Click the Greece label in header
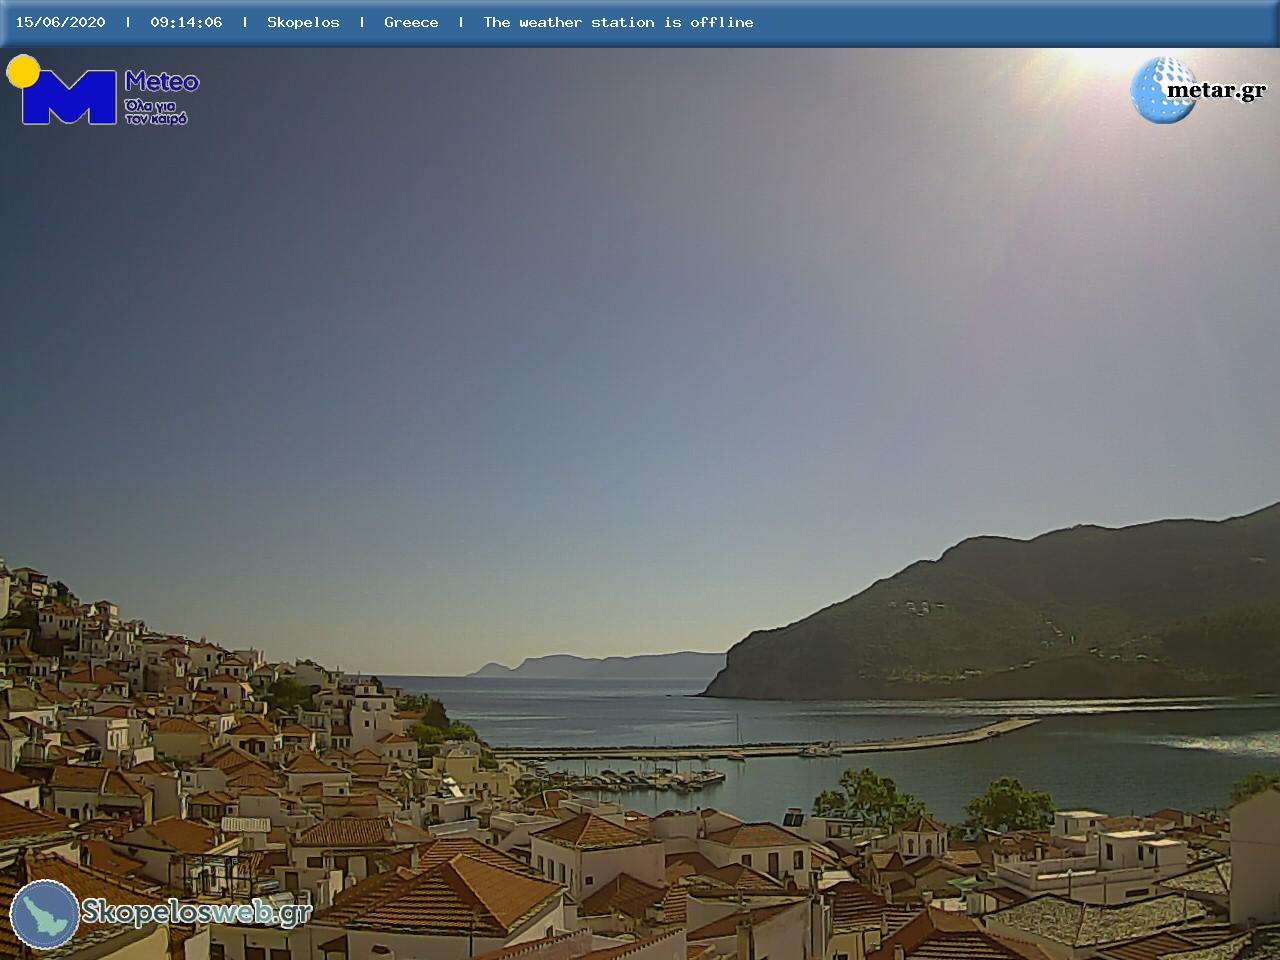The image size is (1280, 960). [x=411, y=22]
